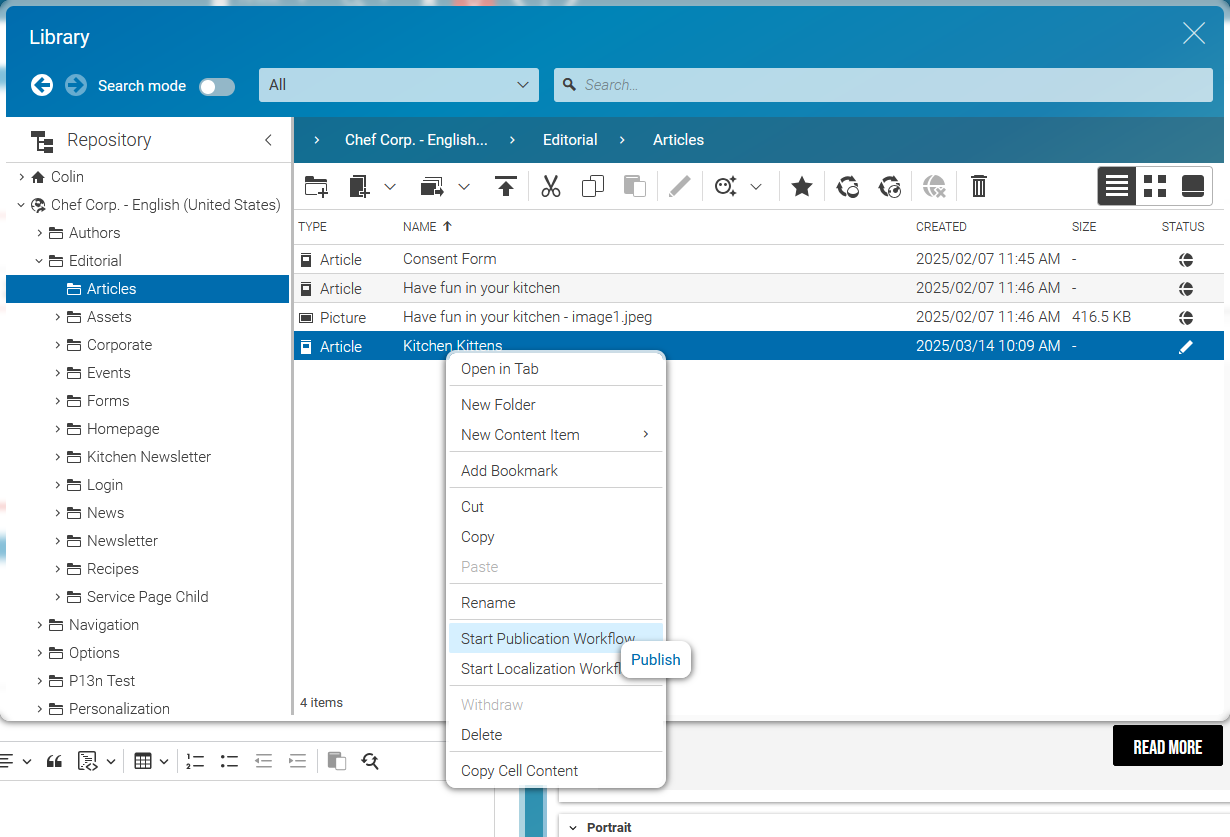Switch to card view layout
This screenshot has height=837, width=1230.
click(x=1191, y=186)
